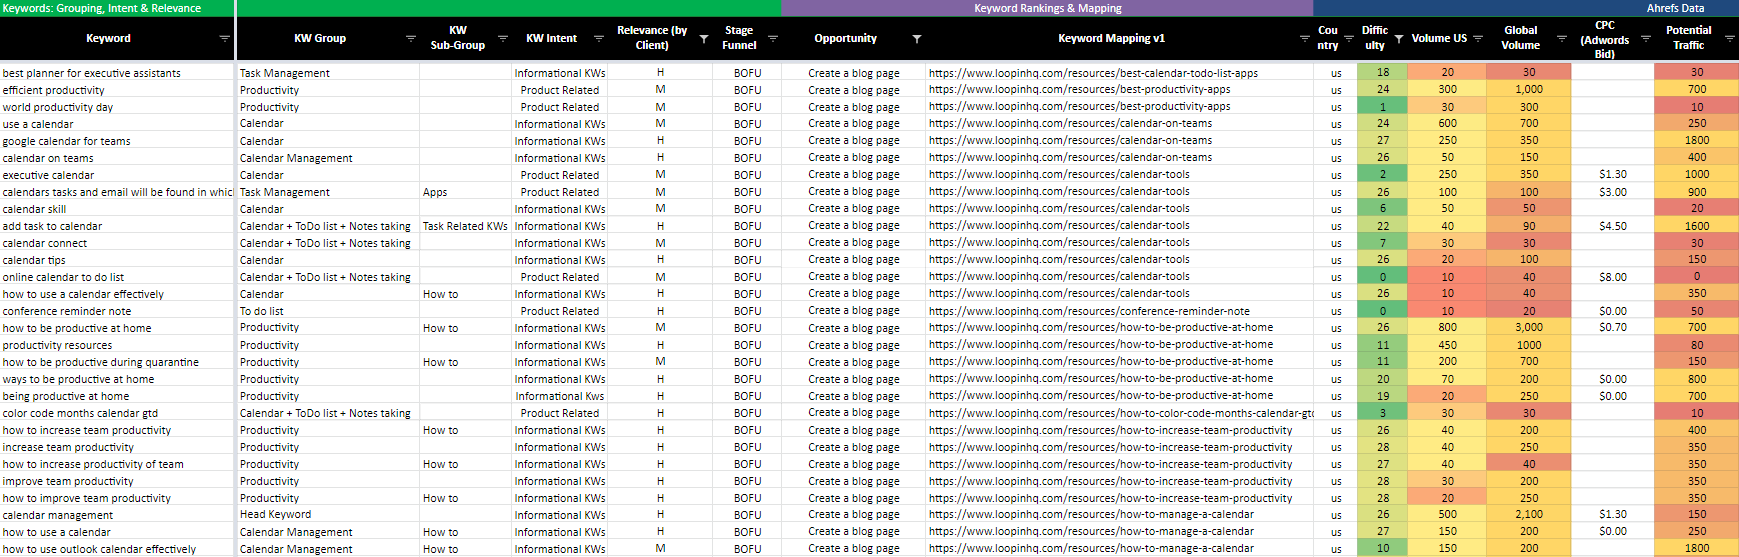Select 'Create a blog page' in calendar tips row
The width and height of the screenshot is (1739, 557).
[x=854, y=260]
